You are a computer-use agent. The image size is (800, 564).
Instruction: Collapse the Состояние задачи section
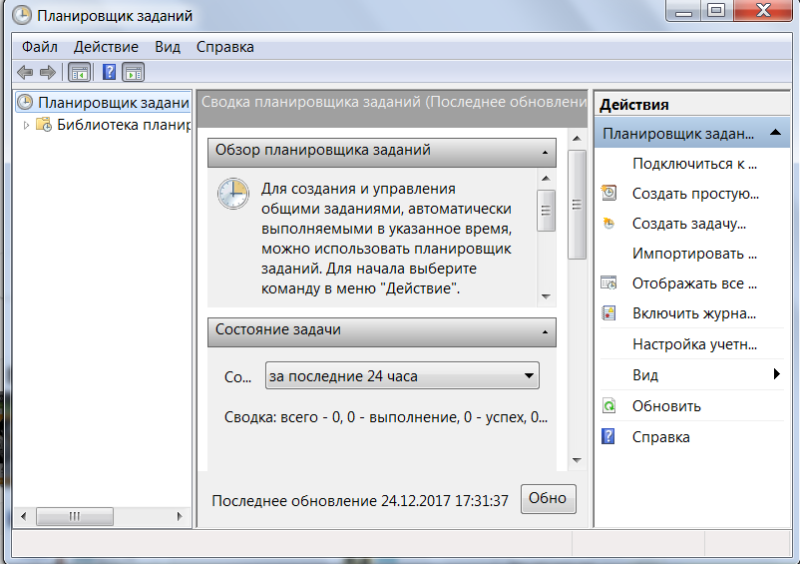pos(545,332)
